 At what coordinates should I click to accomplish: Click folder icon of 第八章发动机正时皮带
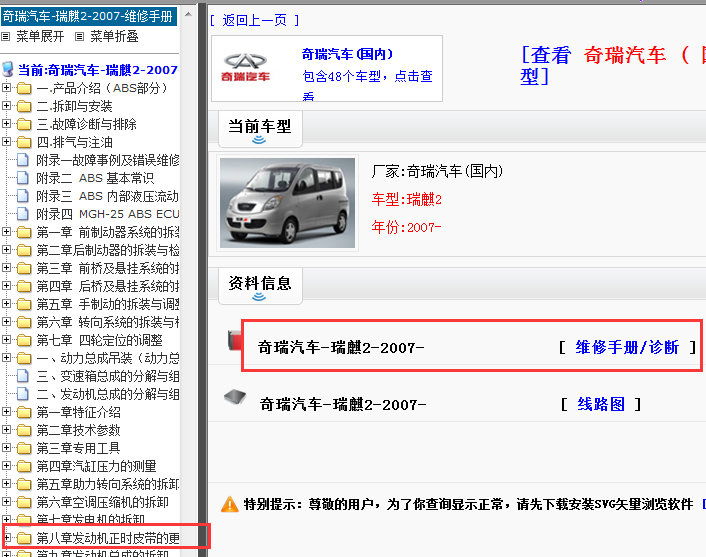(24, 538)
